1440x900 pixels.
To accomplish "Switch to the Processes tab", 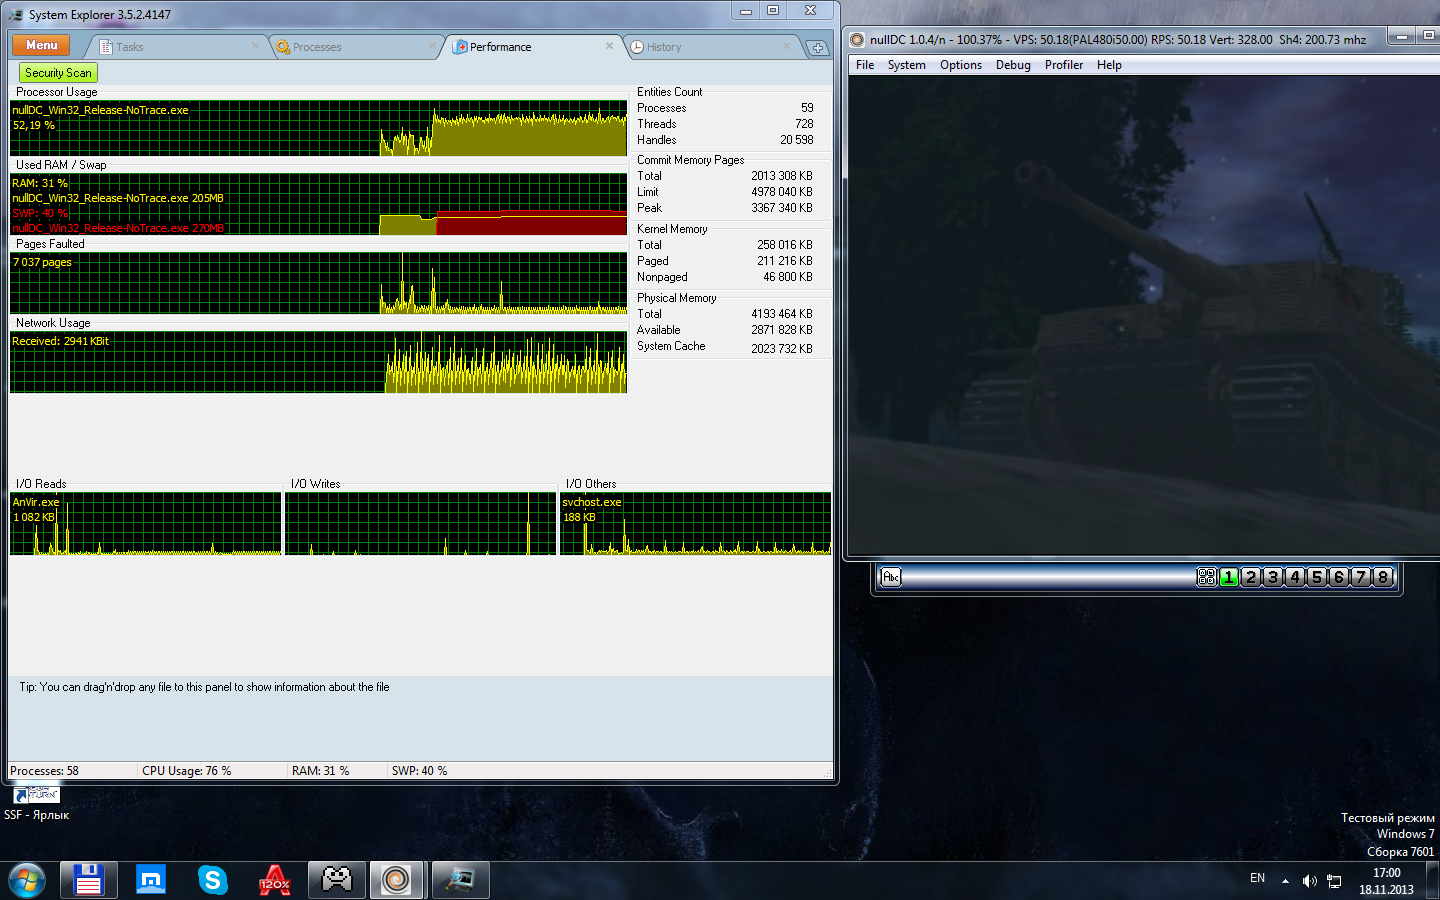I will coord(316,47).
